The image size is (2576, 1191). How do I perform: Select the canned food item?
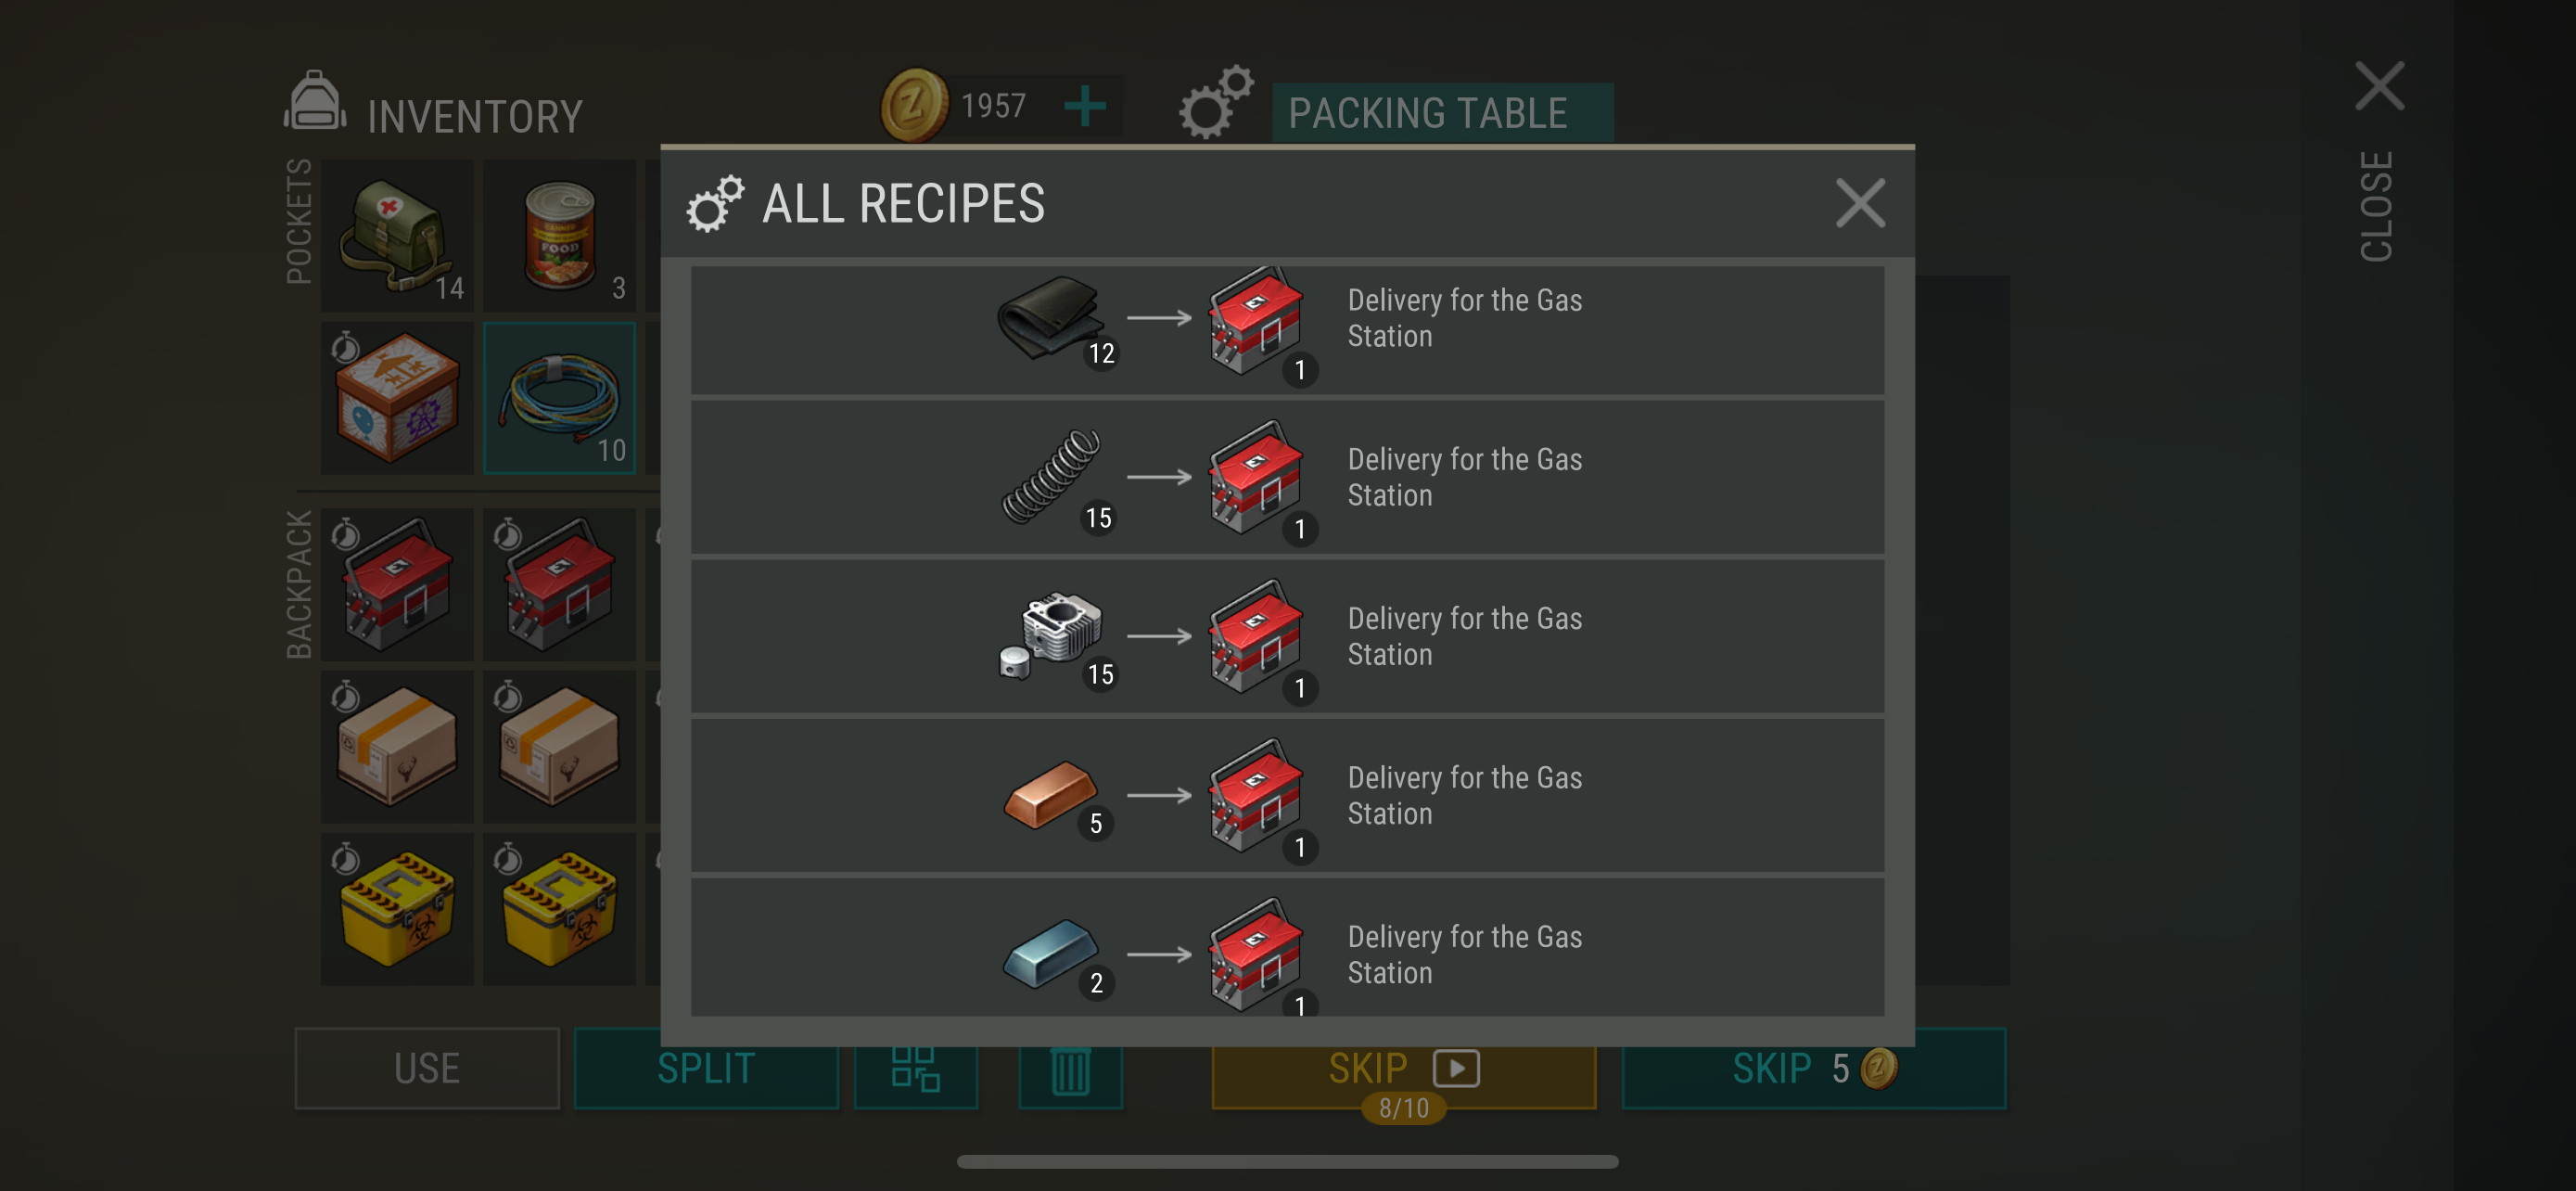[x=559, y=235]
